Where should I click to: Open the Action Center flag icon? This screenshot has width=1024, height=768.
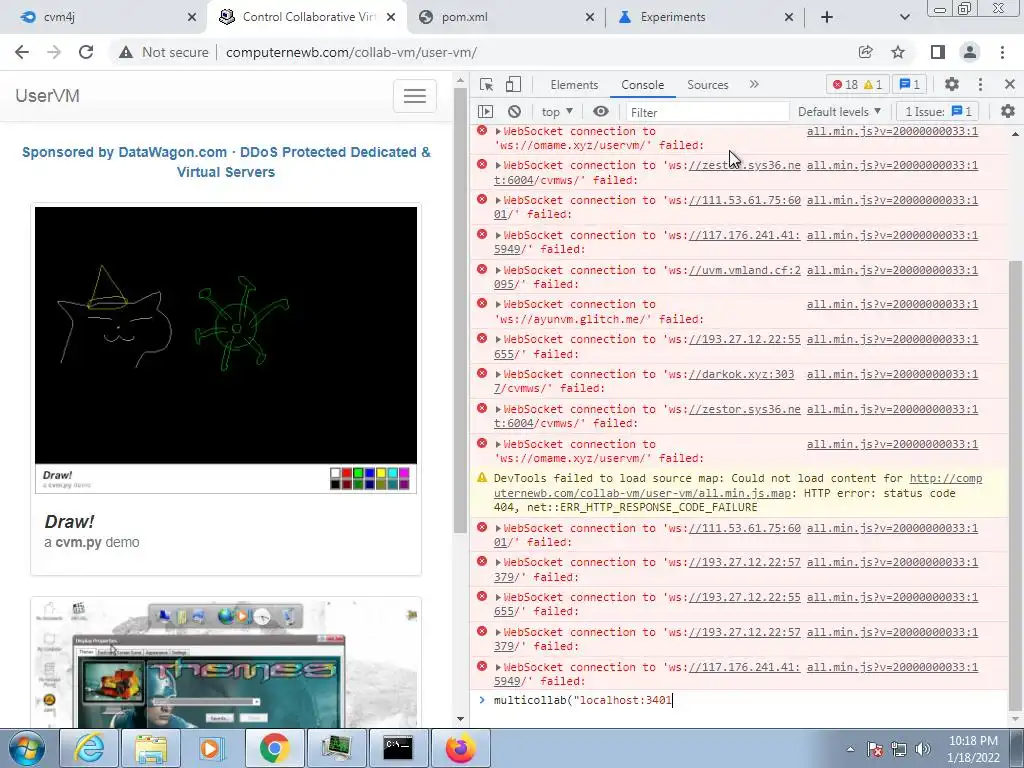875,749
